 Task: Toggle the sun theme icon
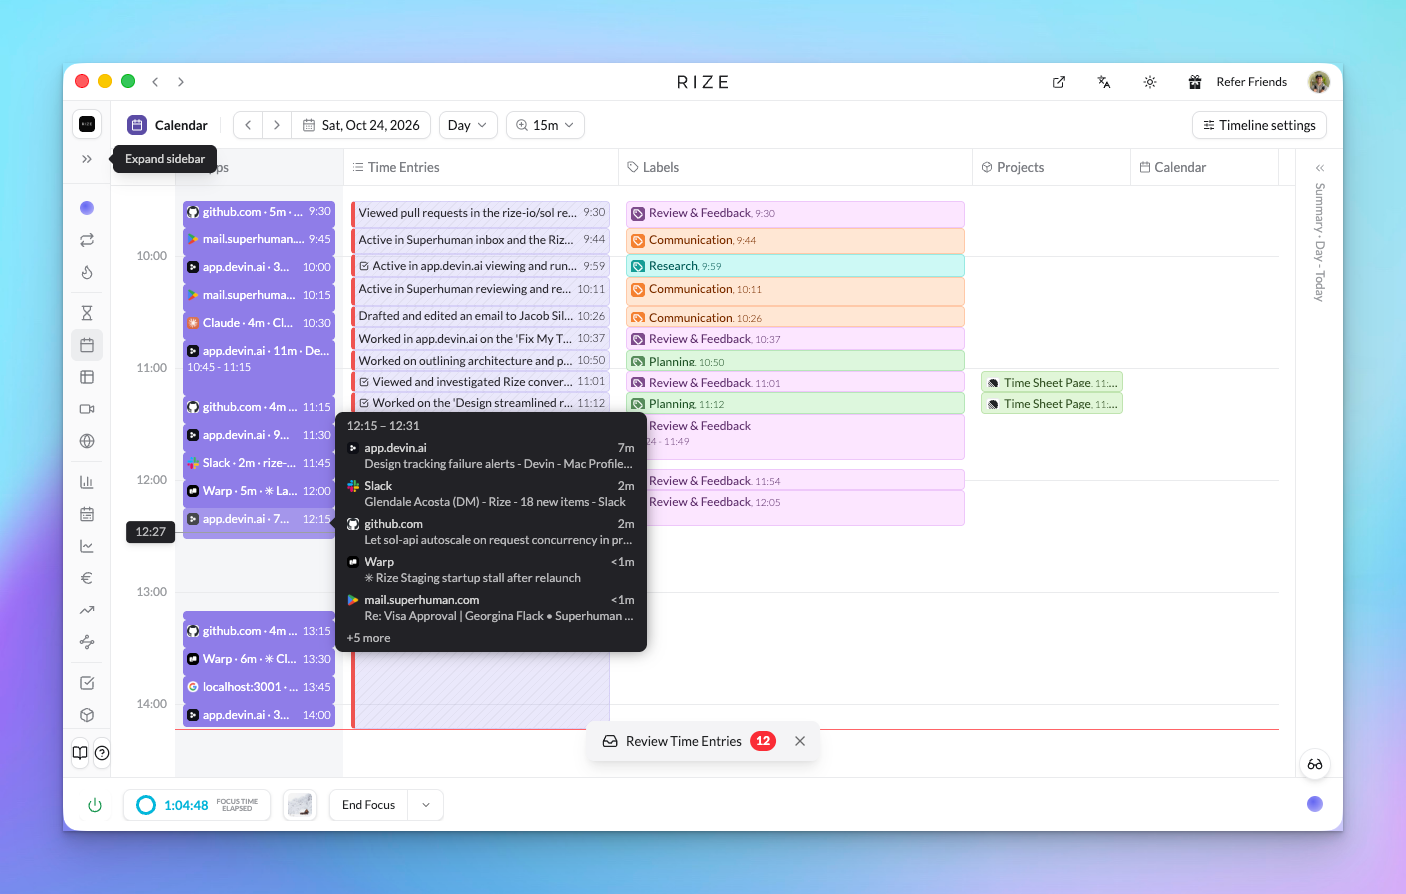pos(1150,82)
